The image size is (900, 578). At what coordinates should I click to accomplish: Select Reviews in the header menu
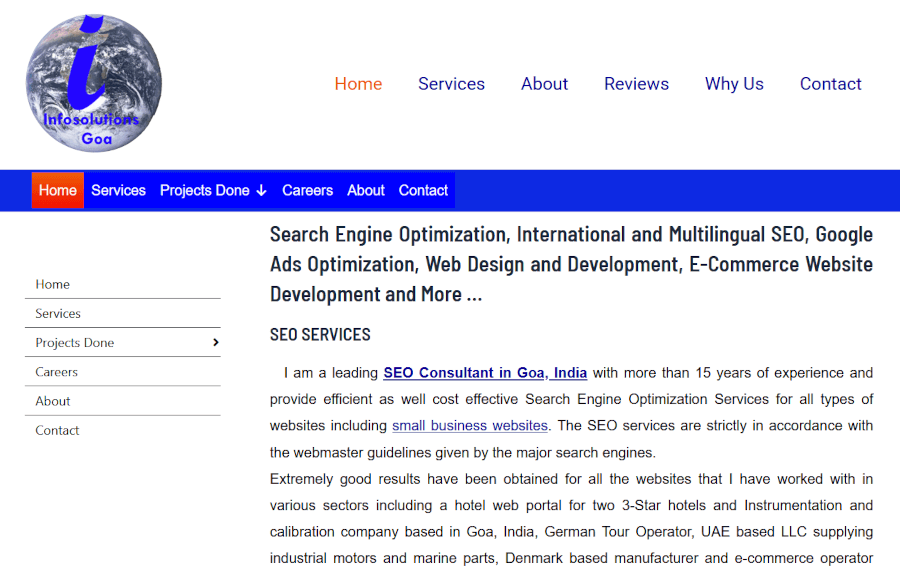point(636,84)
